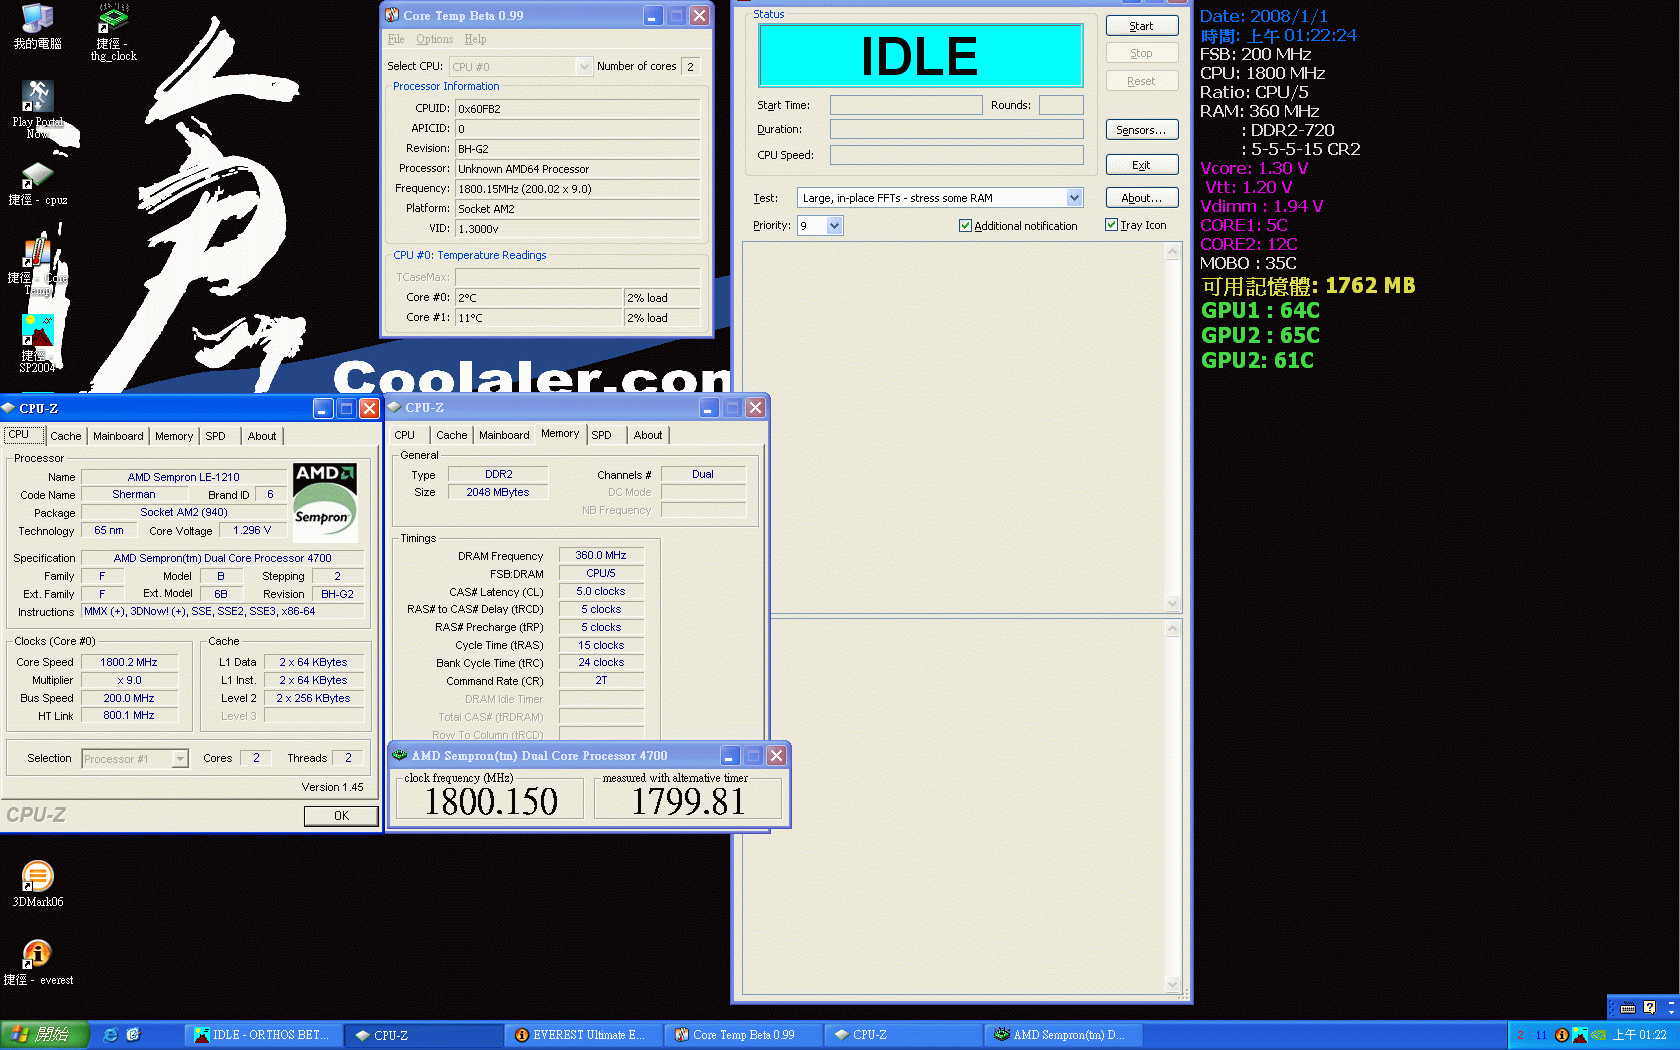Image resolution: width=1680 pixels, height=1050 pixels.
Task: Open the File menu in Core Temp
Action: pyautogui.click(x=396, y=39)
